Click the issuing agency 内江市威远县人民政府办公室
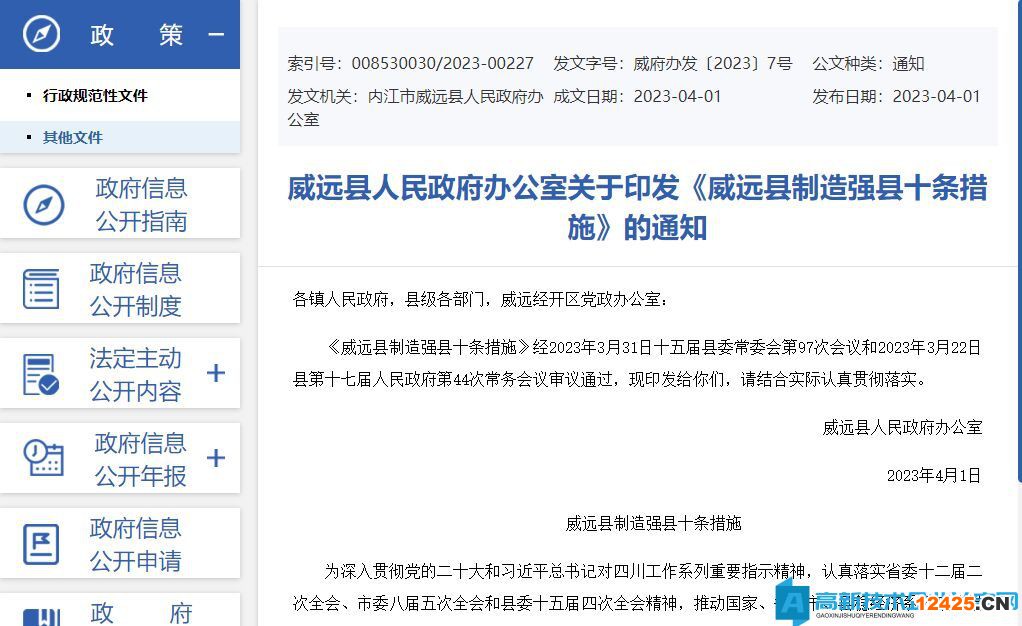 [416, 108]
